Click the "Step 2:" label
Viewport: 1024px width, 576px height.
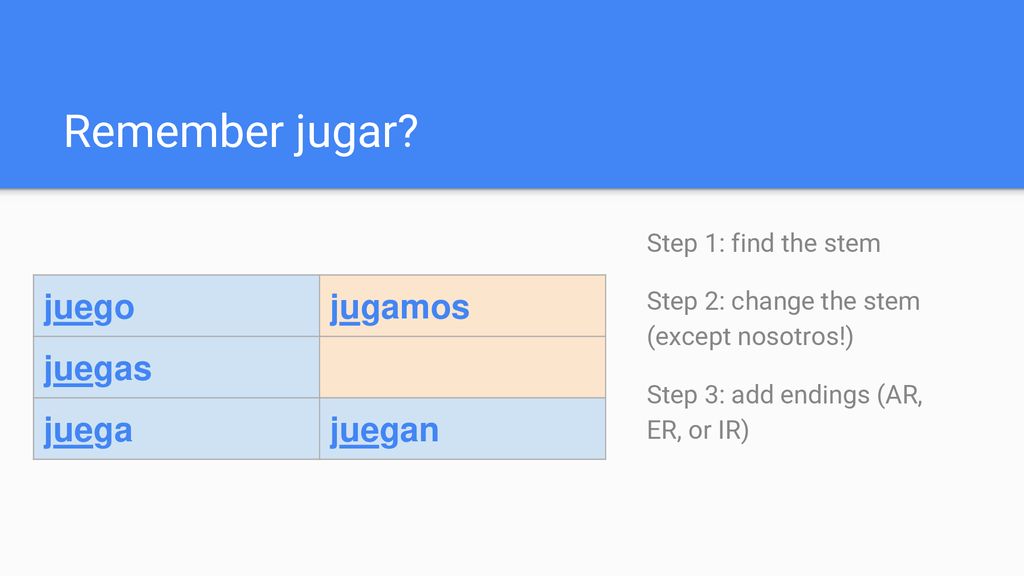686,302
